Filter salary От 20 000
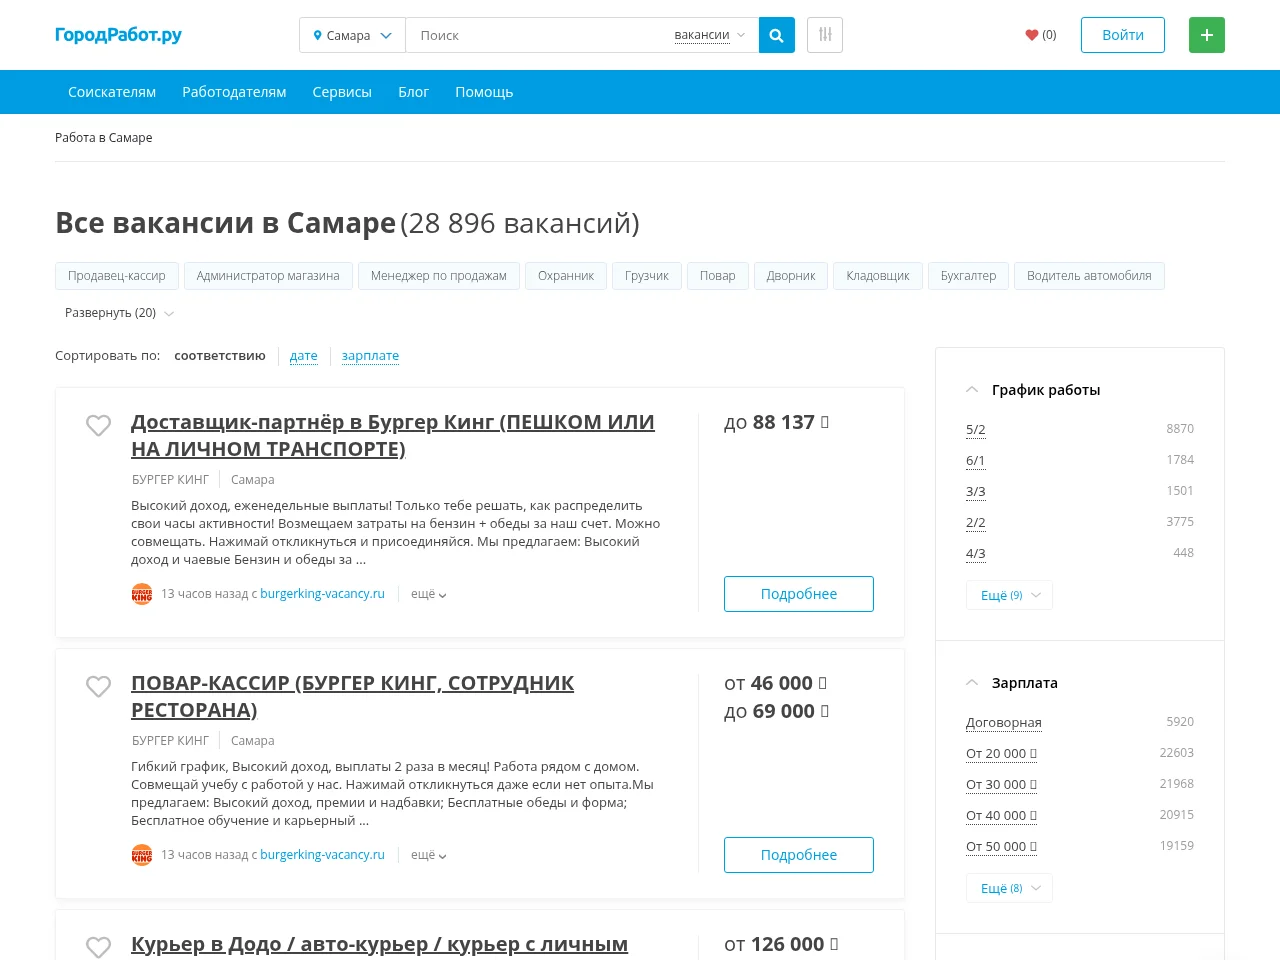 (1001, 754)
